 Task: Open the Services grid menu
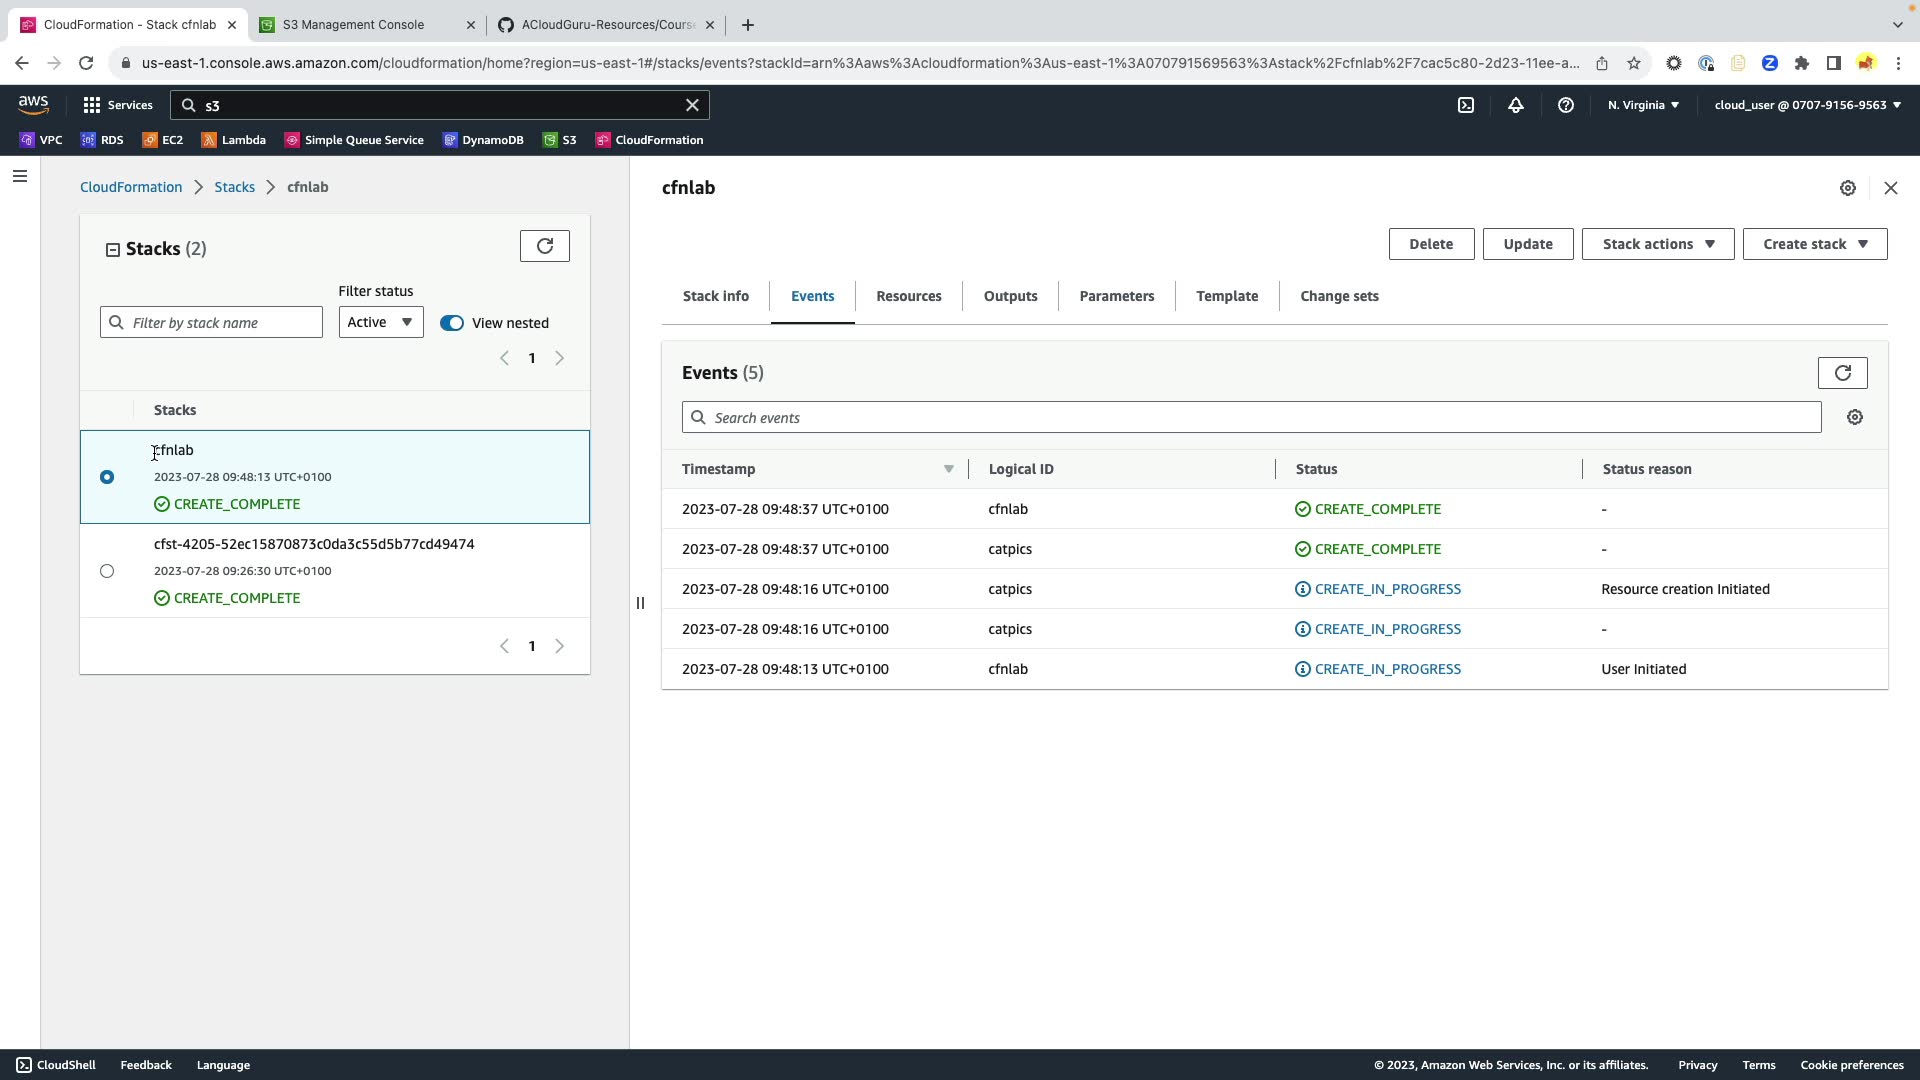(x=118, y=105)
